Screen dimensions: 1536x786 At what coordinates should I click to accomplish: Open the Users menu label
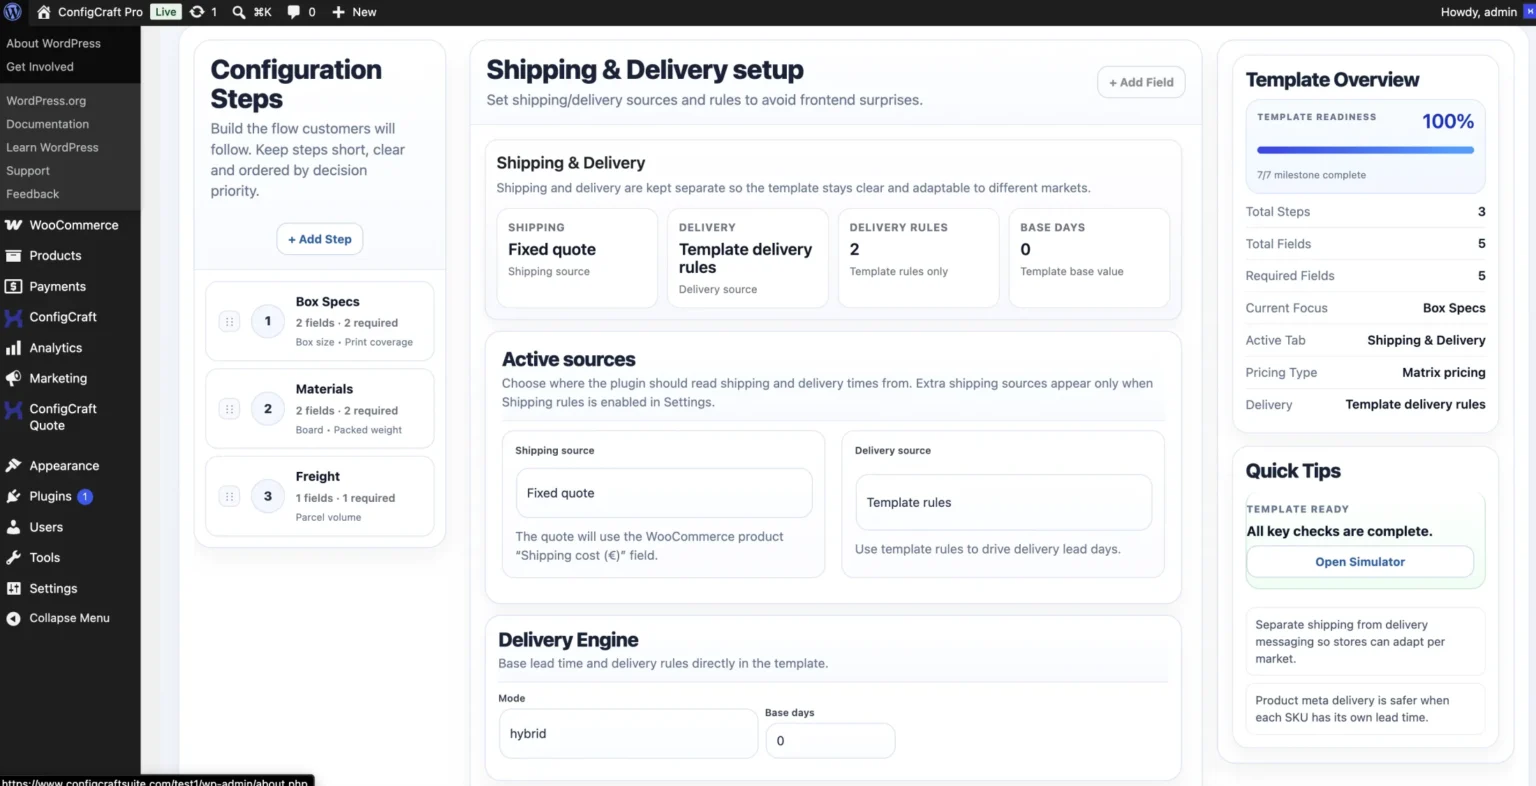[x=46, y=527]
